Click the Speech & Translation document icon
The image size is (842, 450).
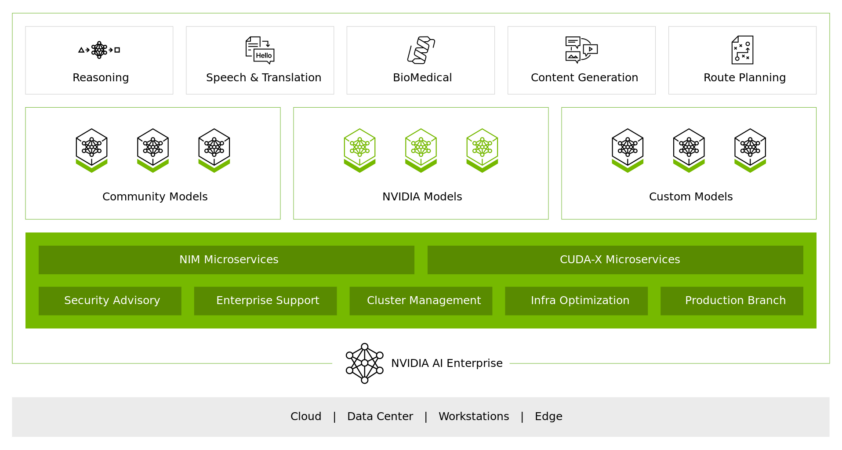(260, 50)
